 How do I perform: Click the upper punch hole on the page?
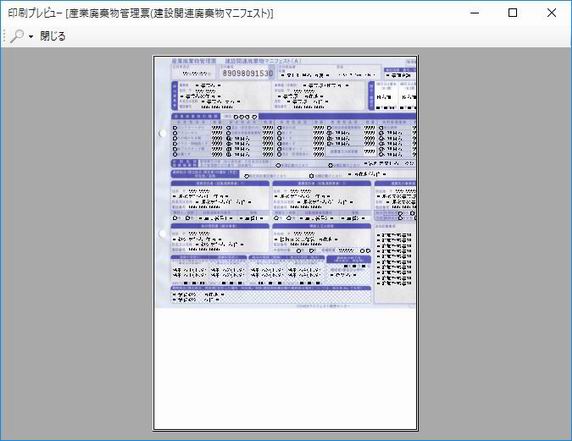(x=162, y=134)
